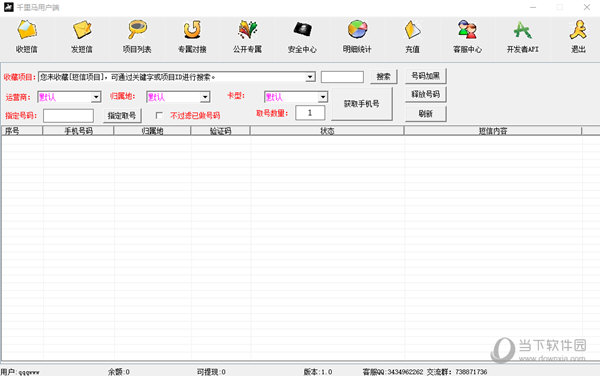Click the 状态 column header
600x376 pixels.
tap(327, 131)
